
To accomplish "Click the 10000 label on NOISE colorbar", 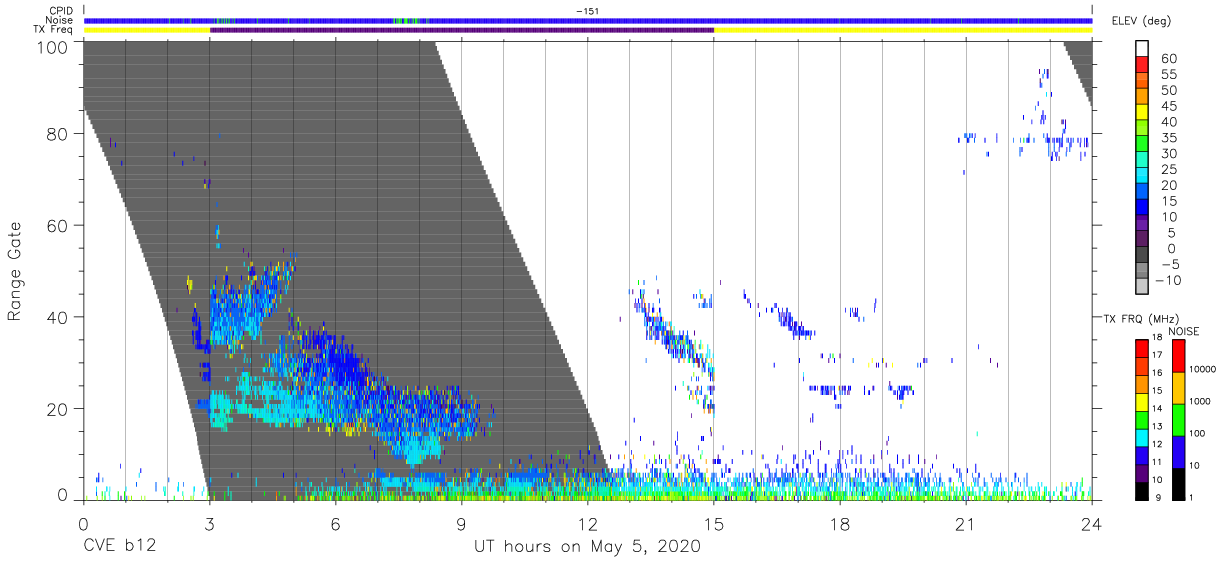I will point(1203,371).
